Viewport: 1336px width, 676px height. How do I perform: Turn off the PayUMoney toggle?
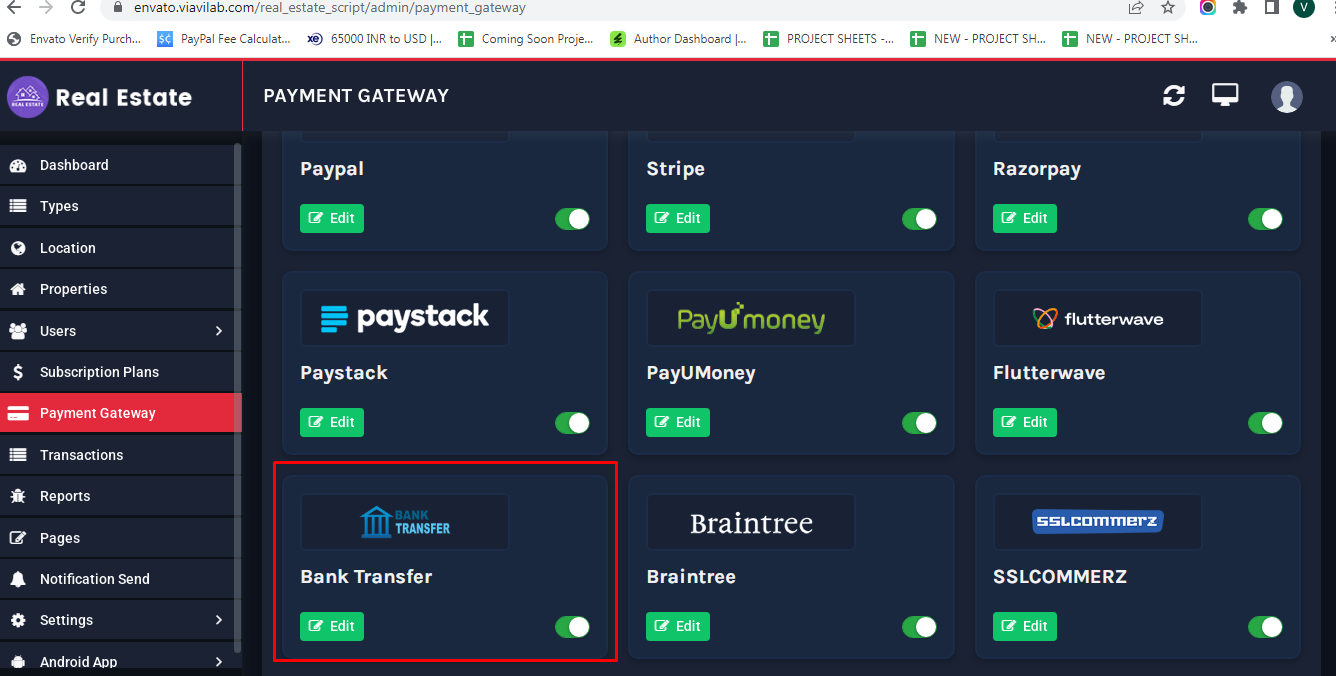coord(919,423)
